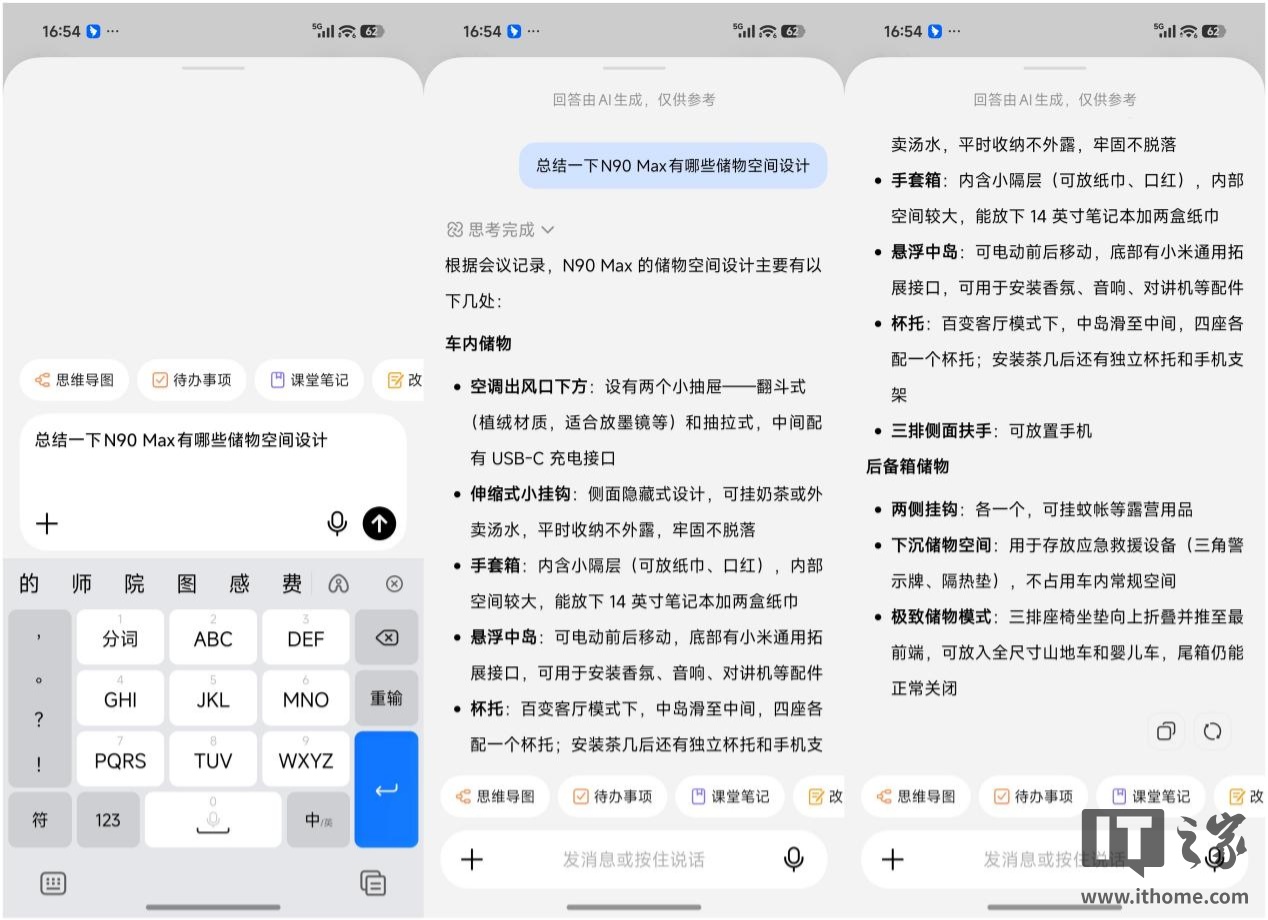
Task: Select 课堂笔记 chip in middle screen
Action: click(x=730, y=796)
